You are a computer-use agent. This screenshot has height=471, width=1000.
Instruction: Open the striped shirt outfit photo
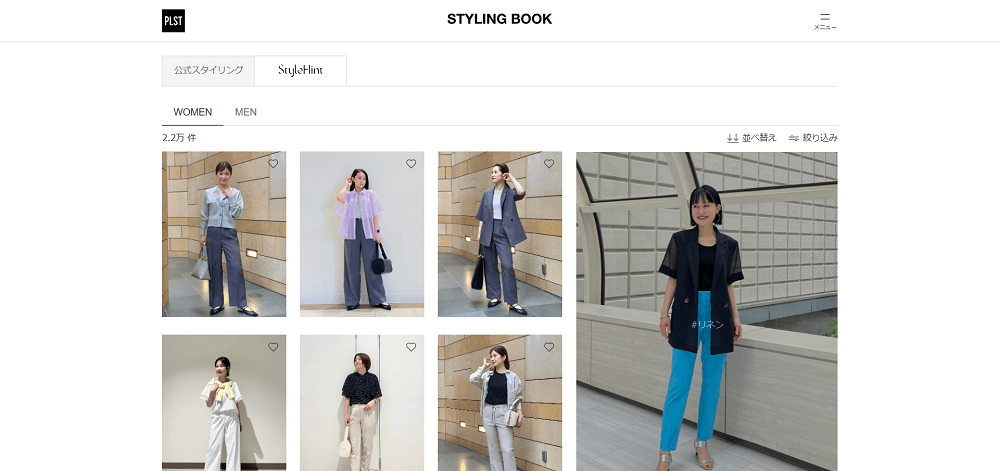pyautogui.click(x=500, y=403)
